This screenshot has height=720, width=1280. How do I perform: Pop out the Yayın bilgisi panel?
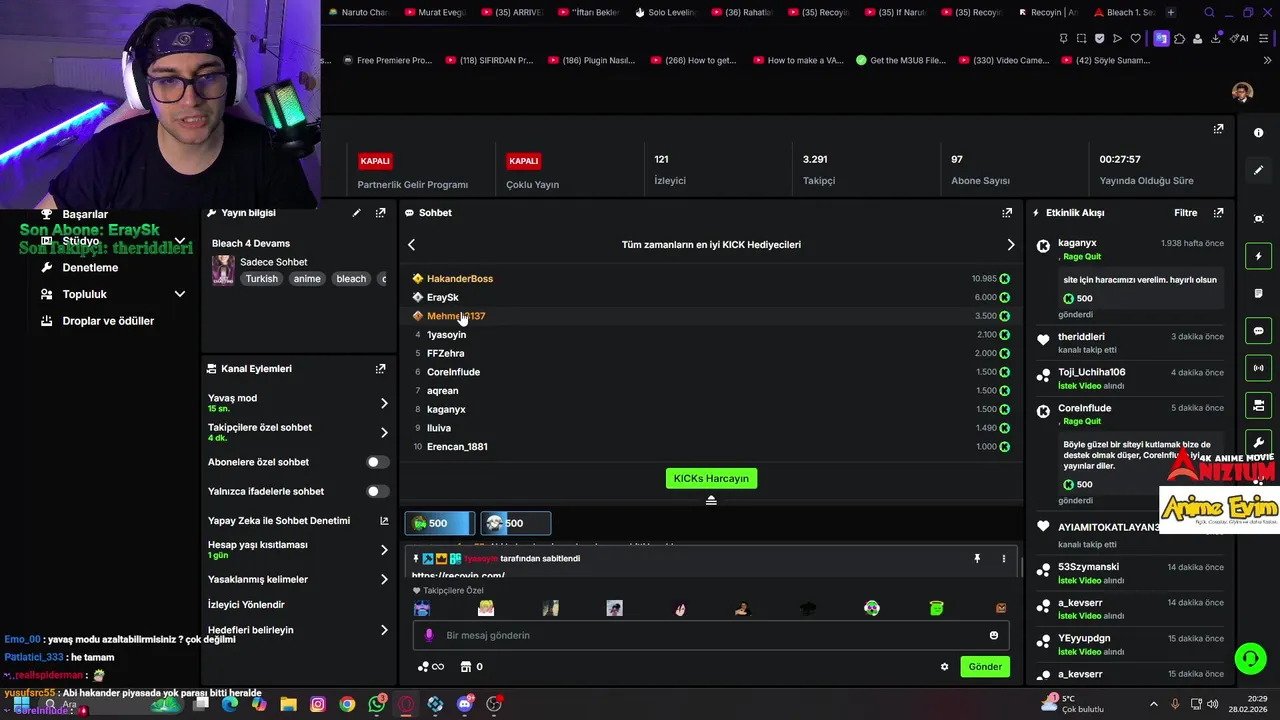point(380,213)
